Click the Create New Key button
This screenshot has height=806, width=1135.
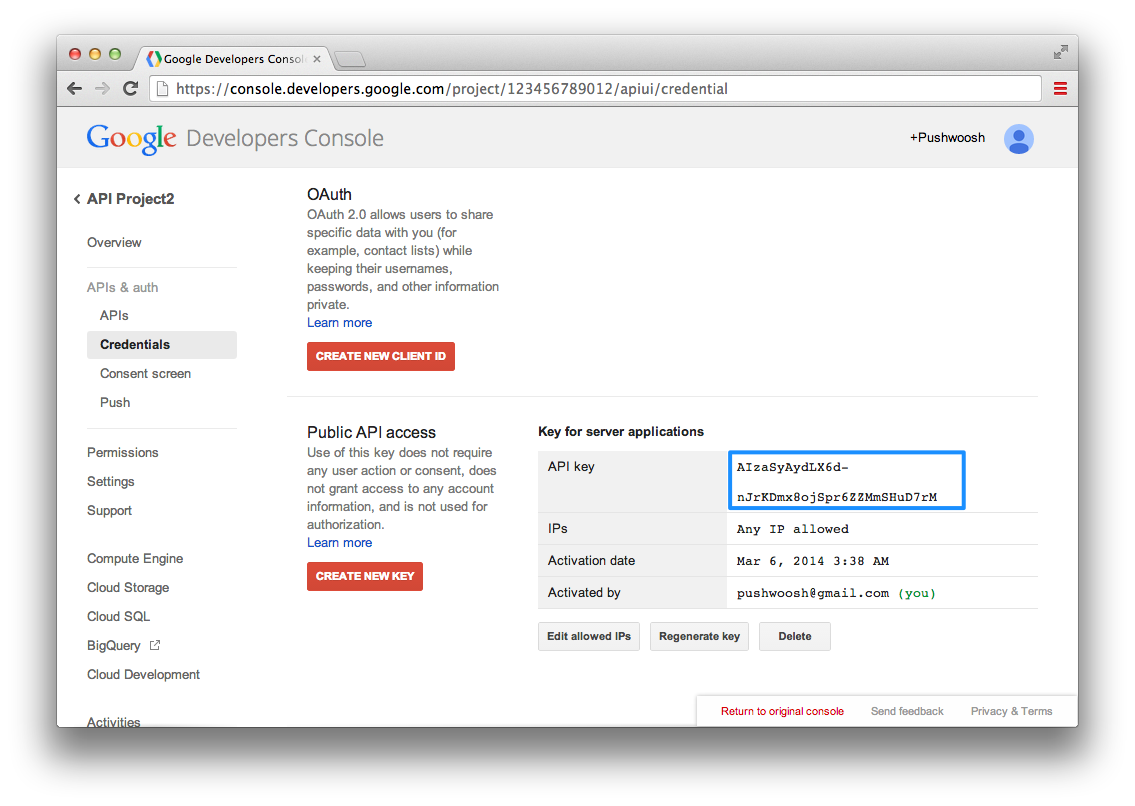365,576
